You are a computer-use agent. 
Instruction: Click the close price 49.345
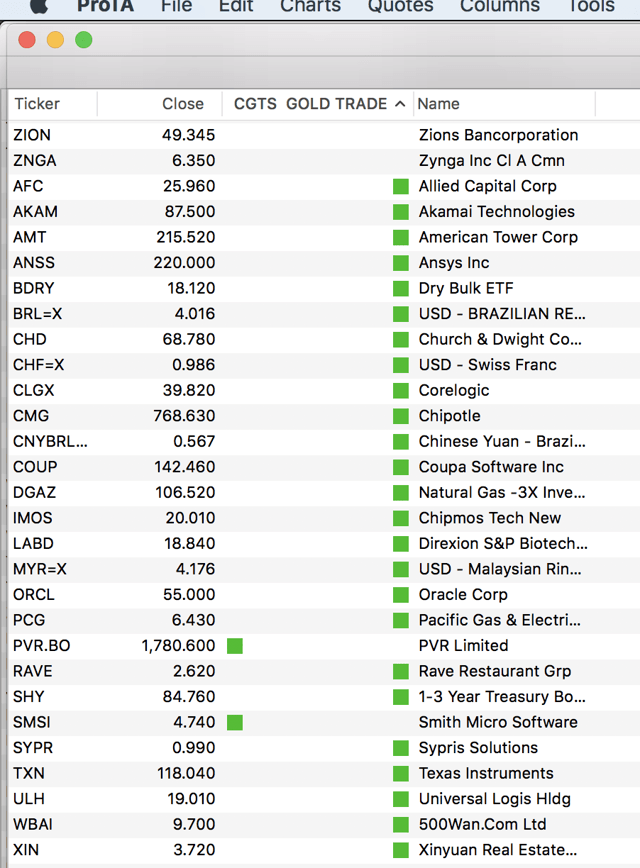[188, 135]
